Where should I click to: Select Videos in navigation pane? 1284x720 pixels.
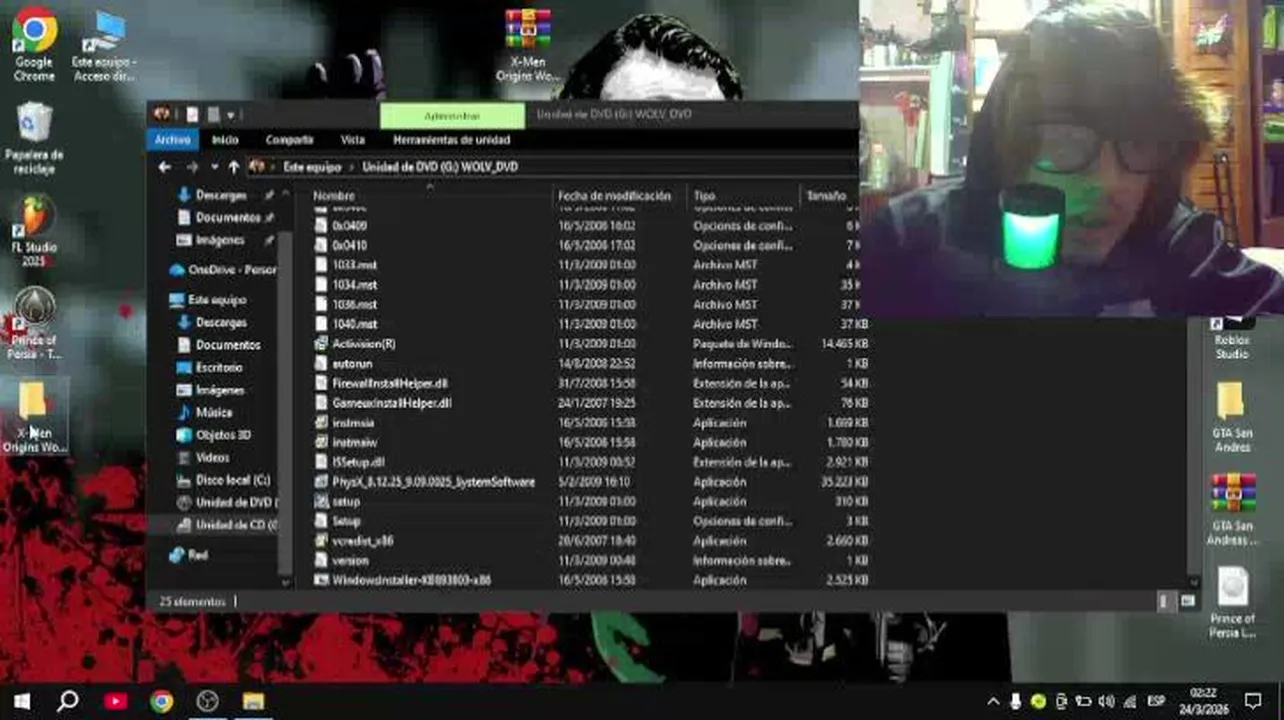click(212, 457)
